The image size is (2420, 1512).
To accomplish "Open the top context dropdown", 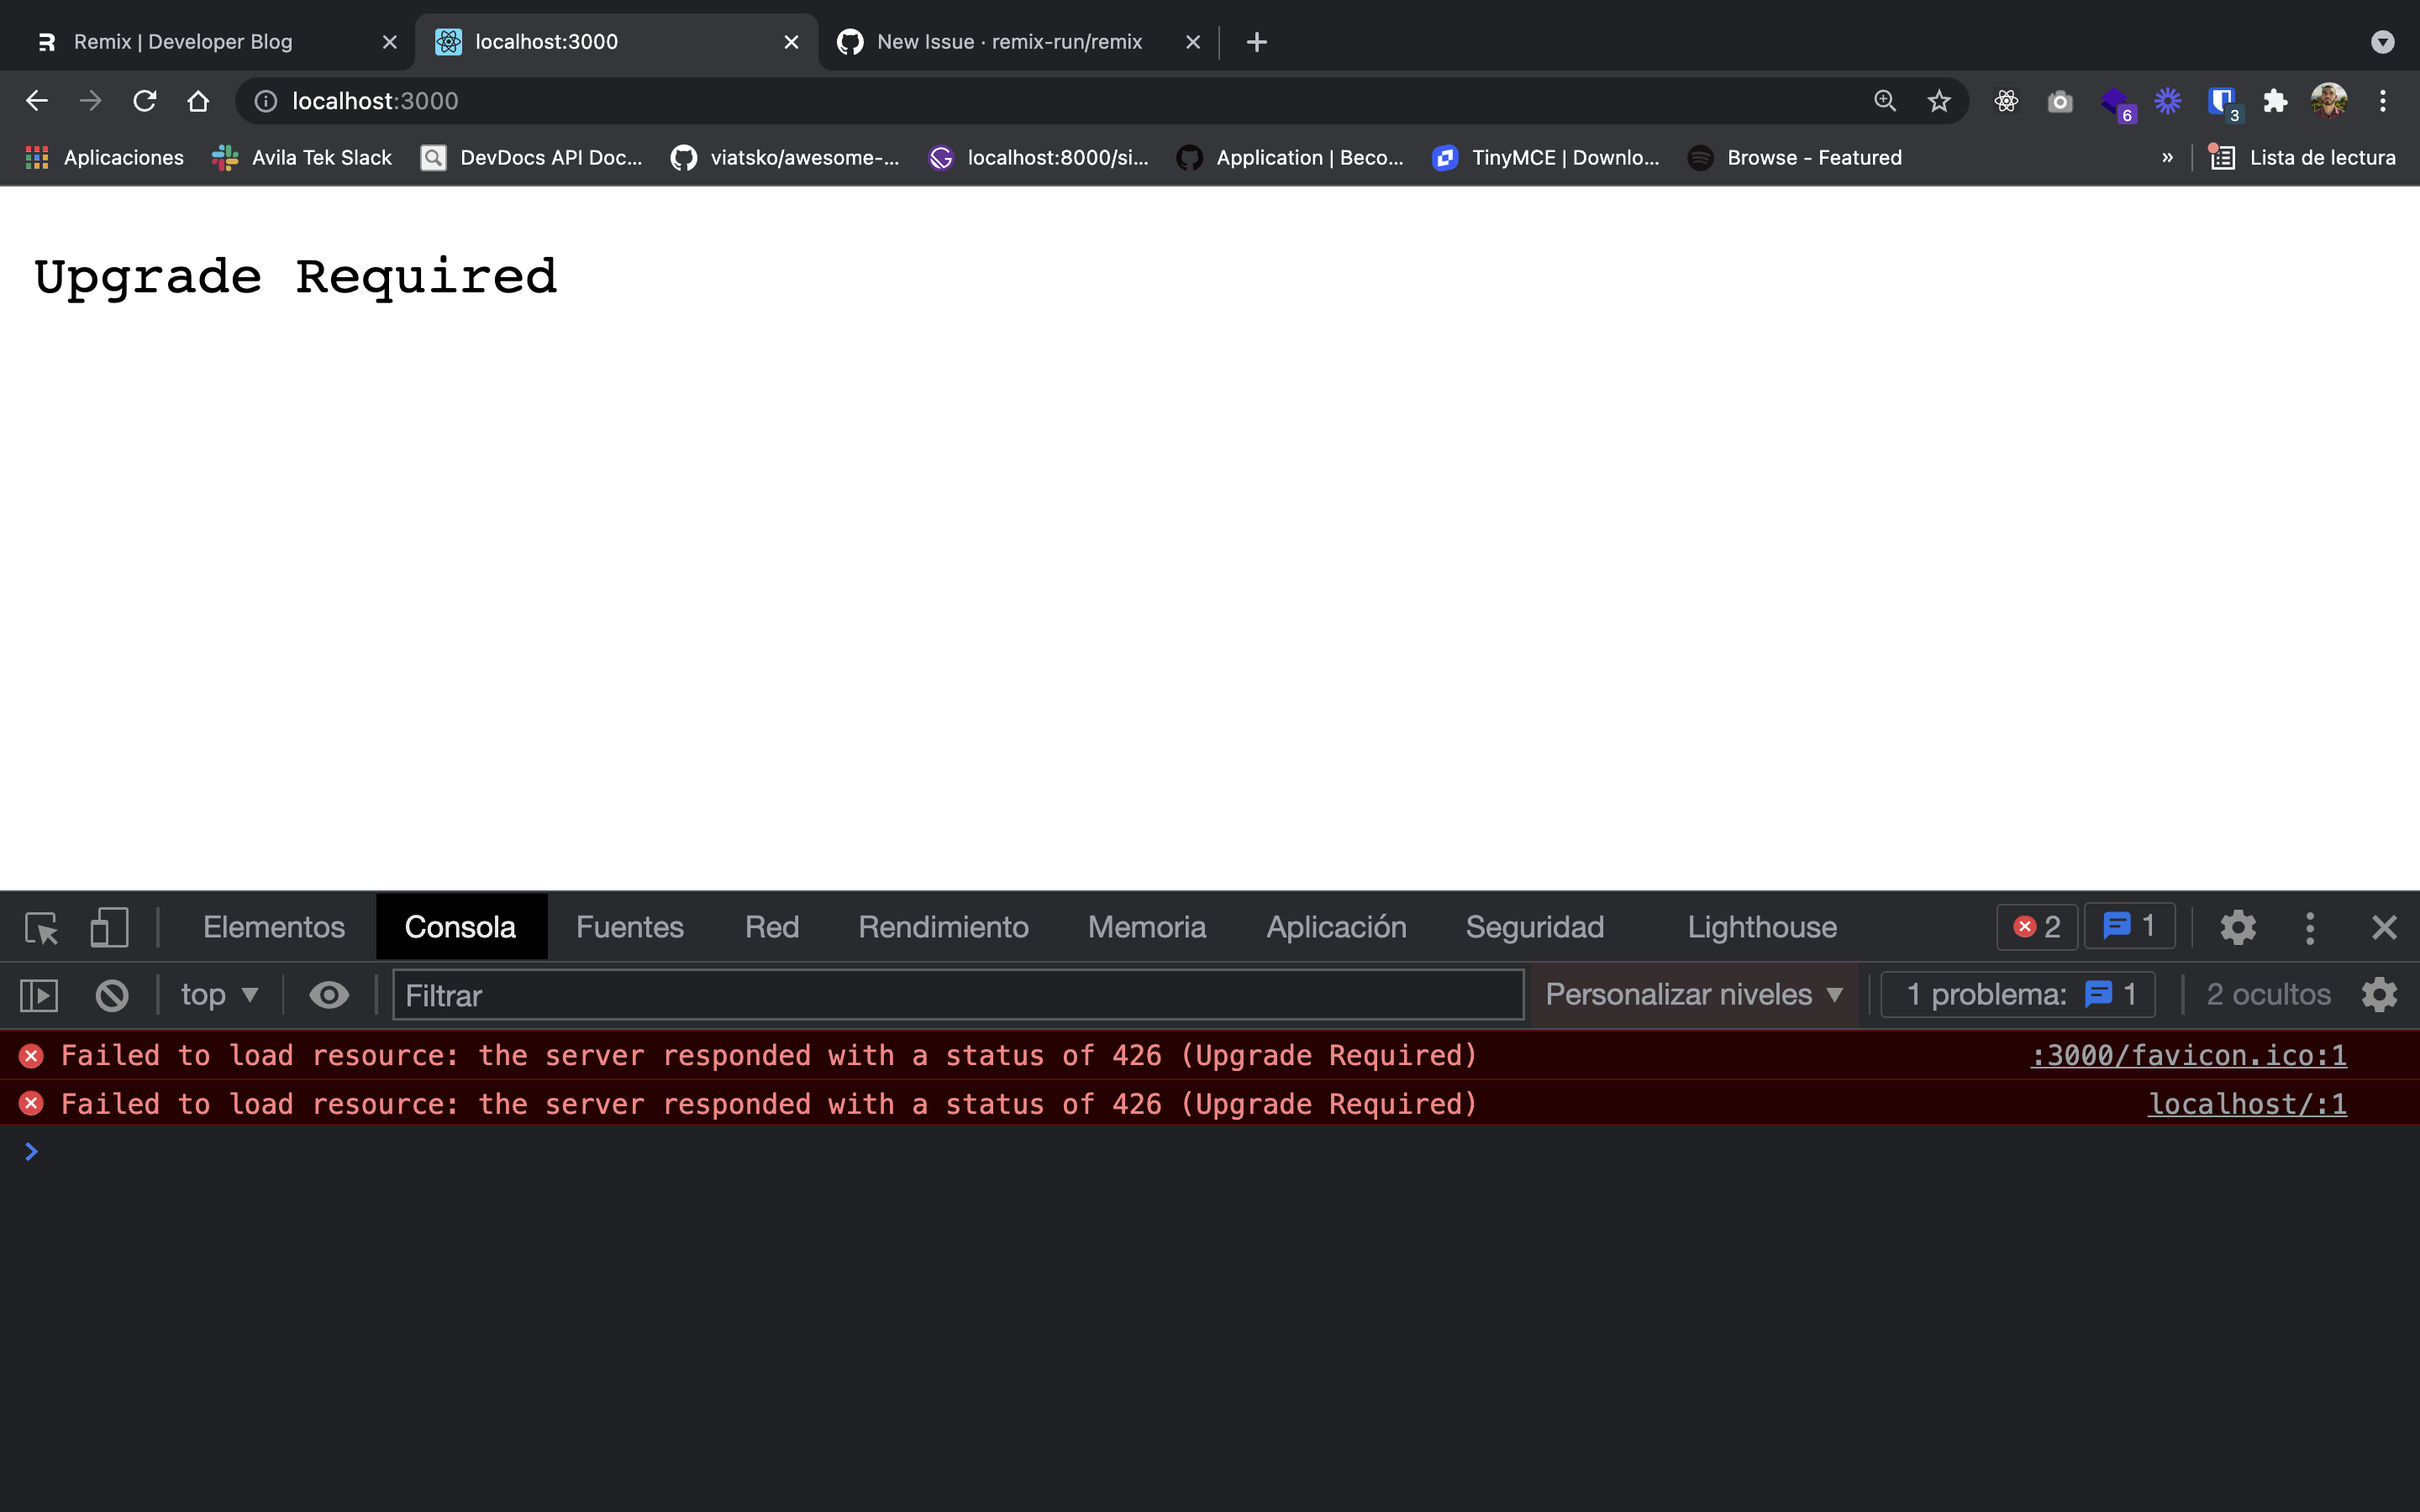I will click(219, 995).
